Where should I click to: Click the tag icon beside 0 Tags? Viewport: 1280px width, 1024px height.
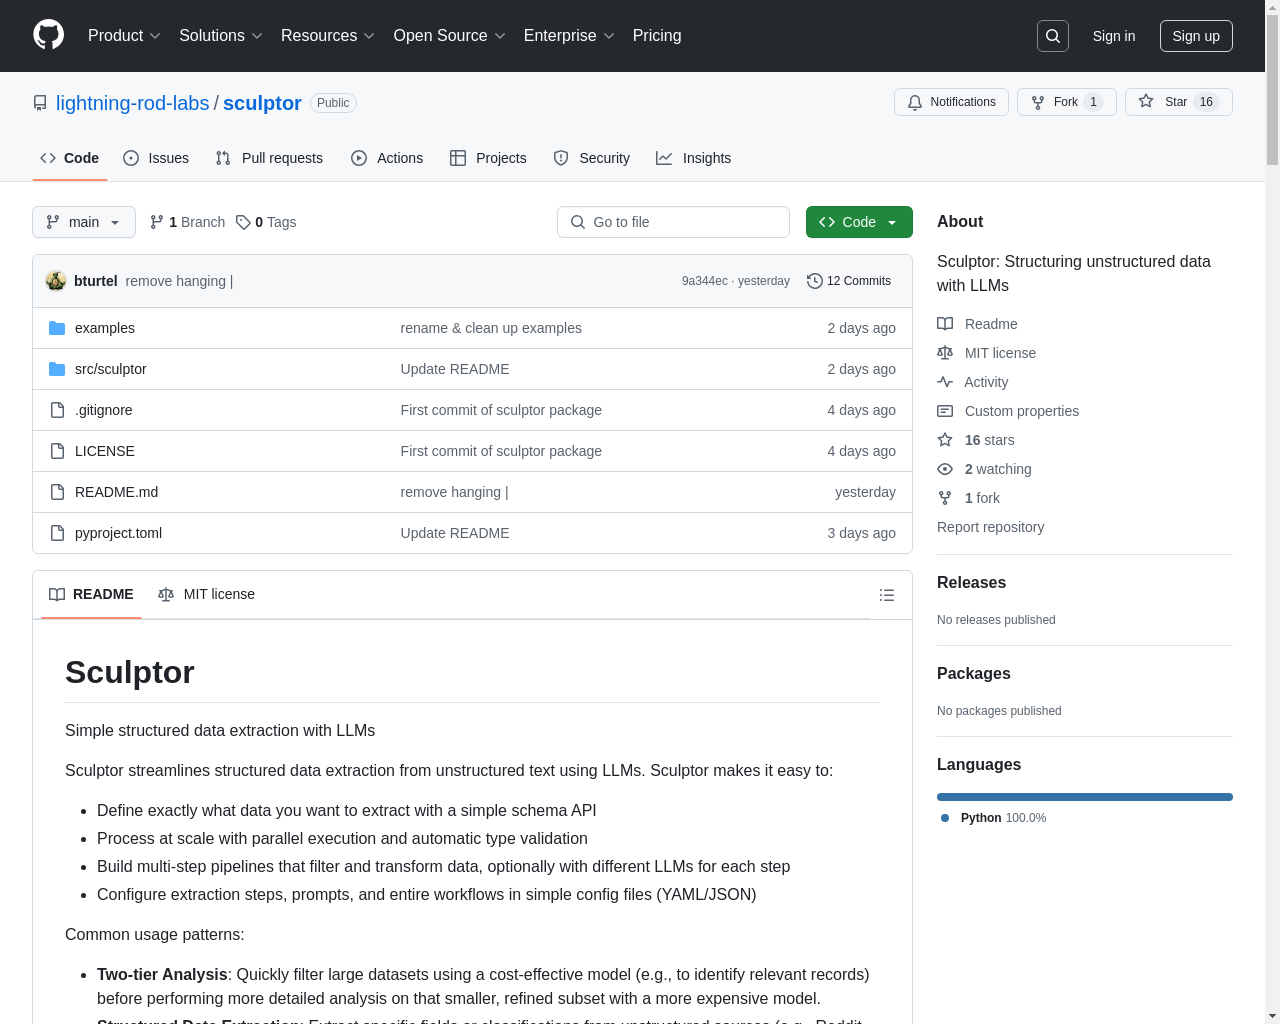tap(243, 222)
